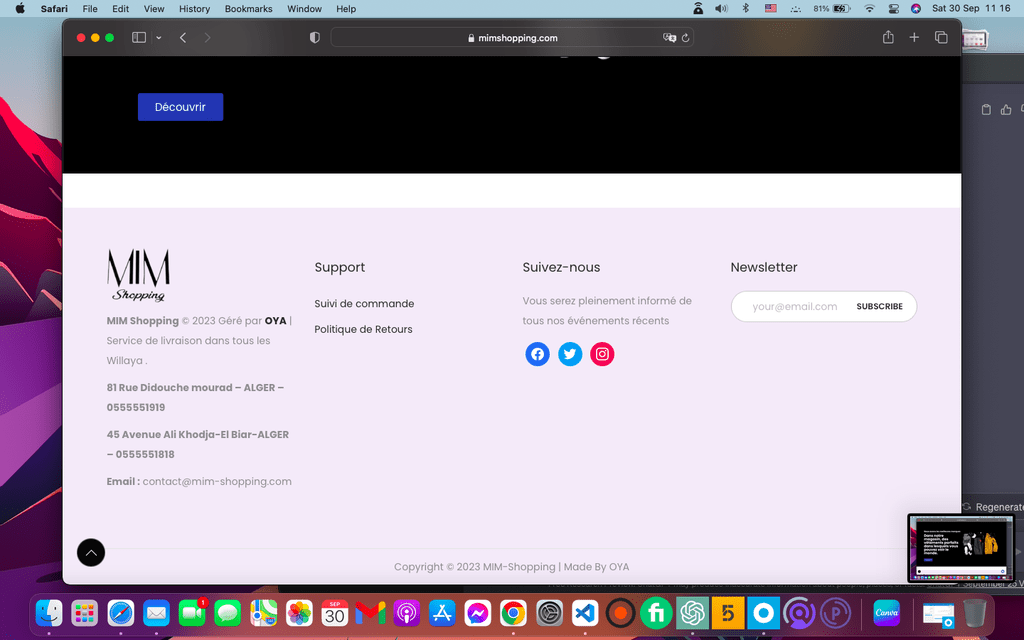The image size is (1024, 640).
Task: Open the Twitter social icon
Action: (569, 354)
